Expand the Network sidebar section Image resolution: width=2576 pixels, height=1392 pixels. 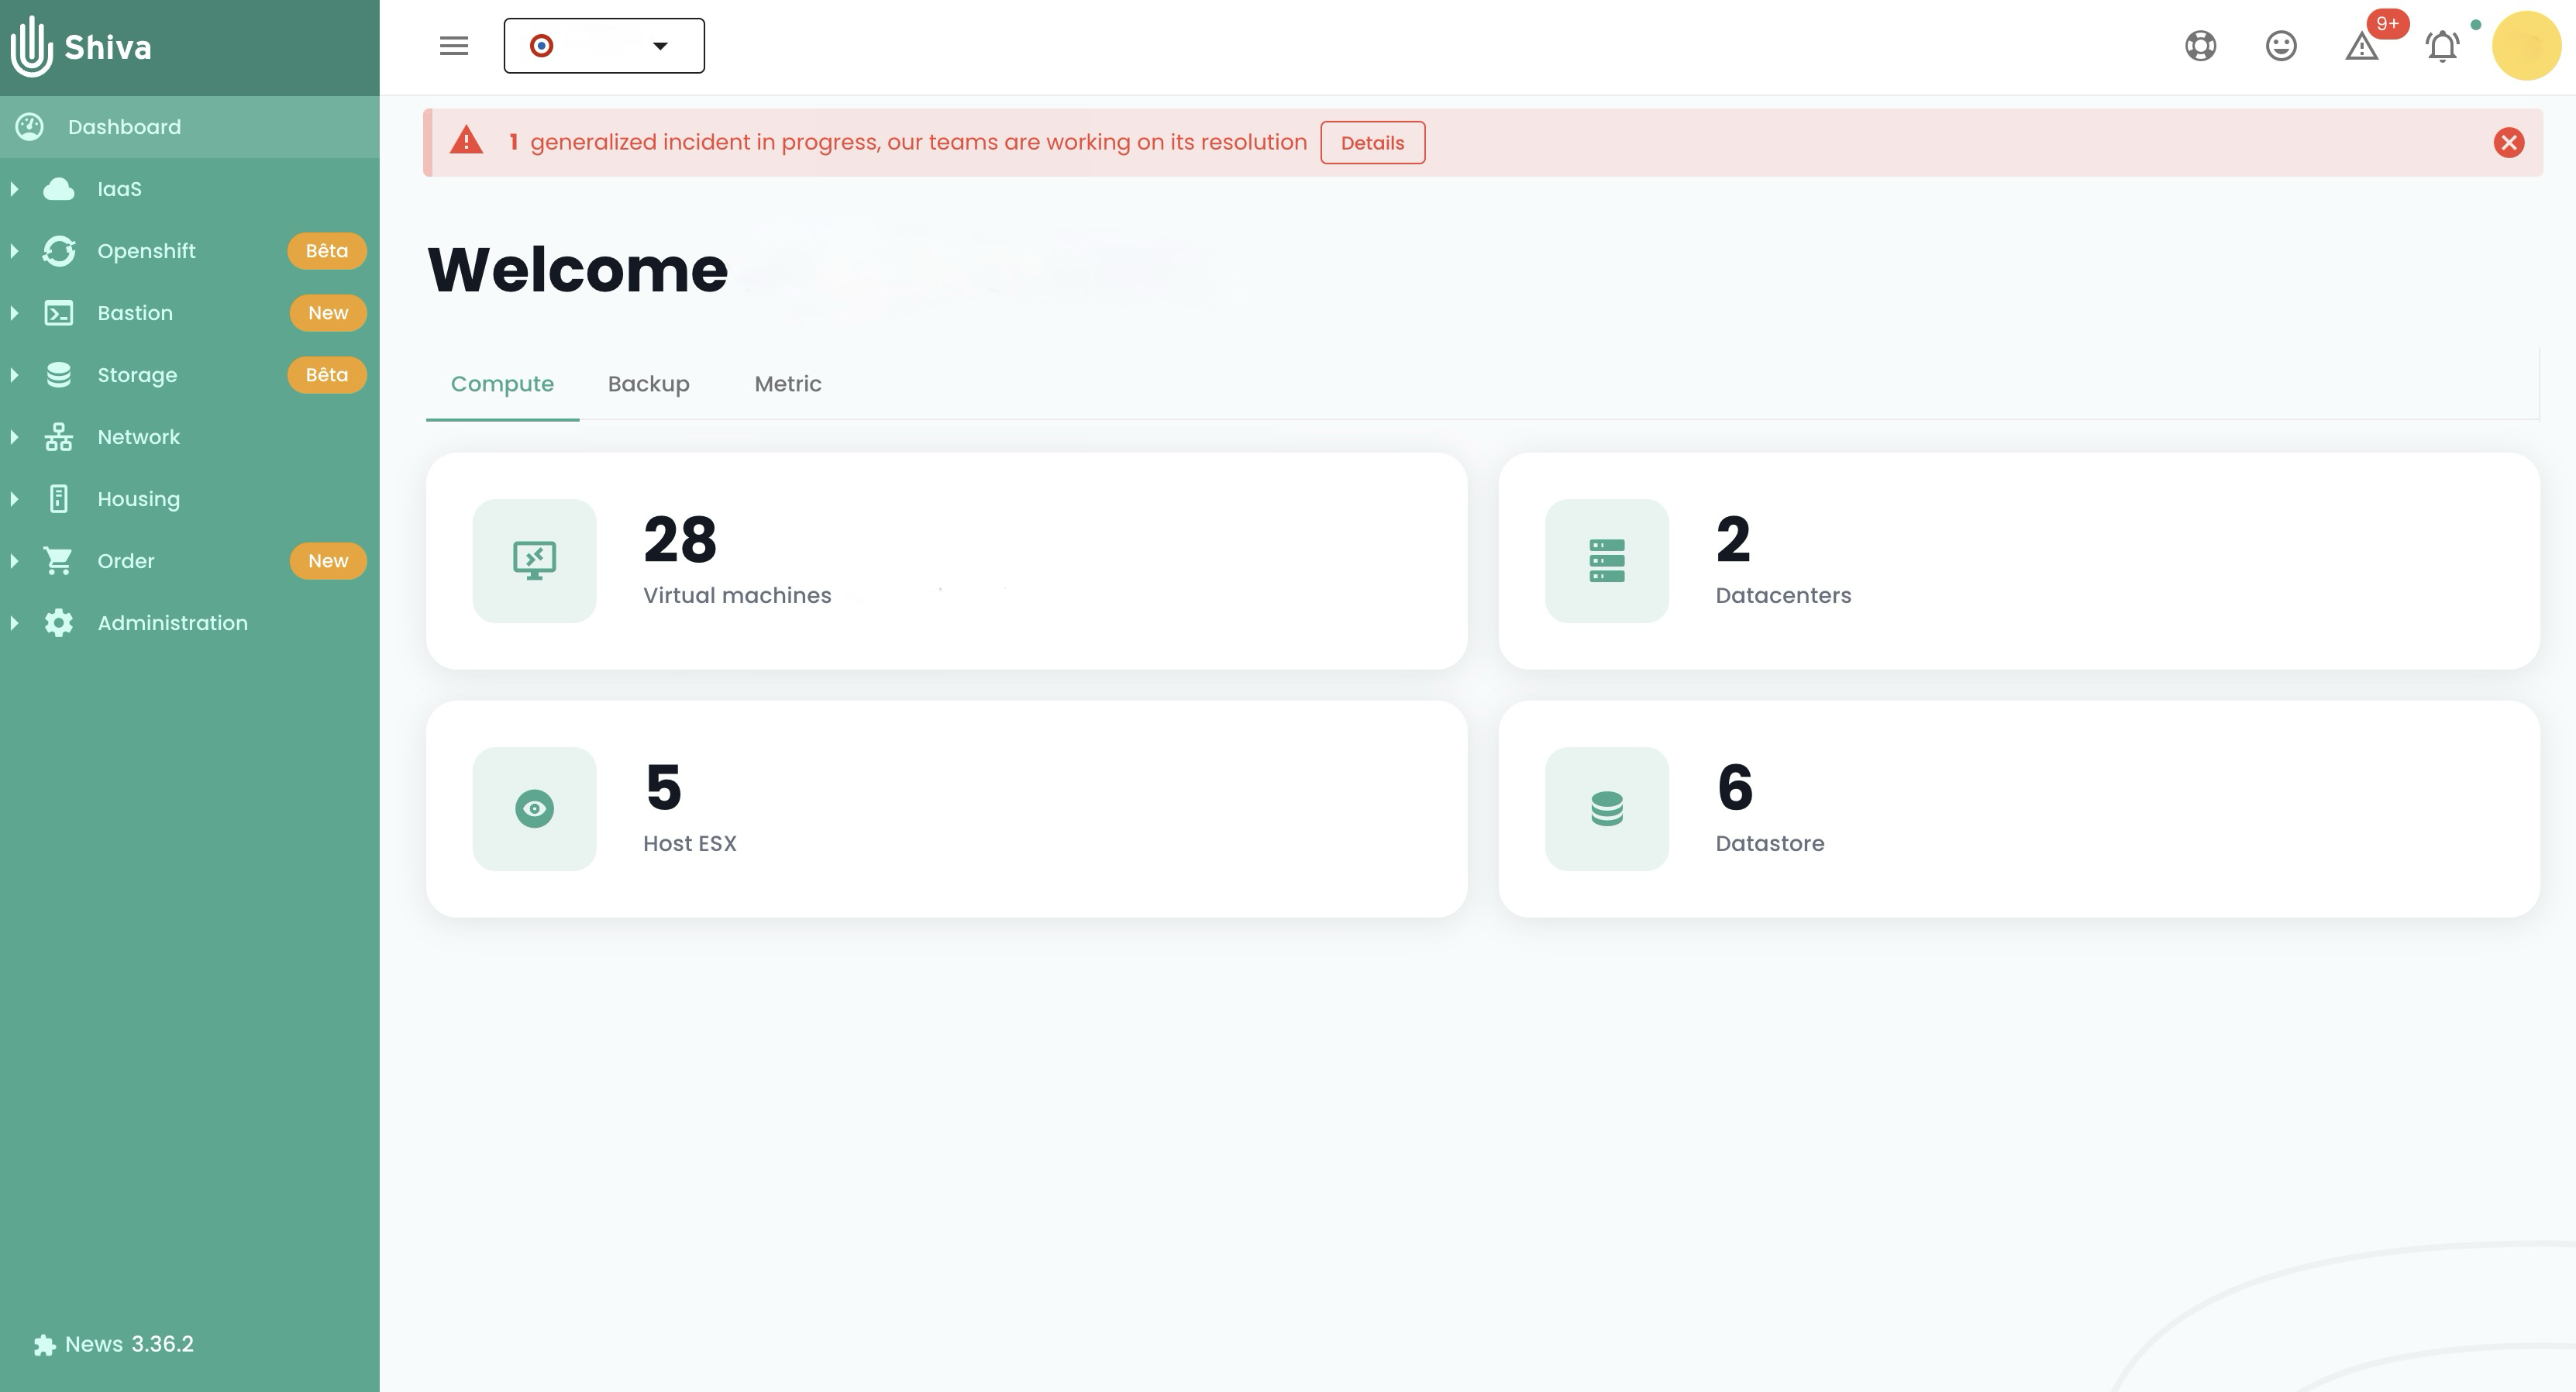click(x=138, y=437)
